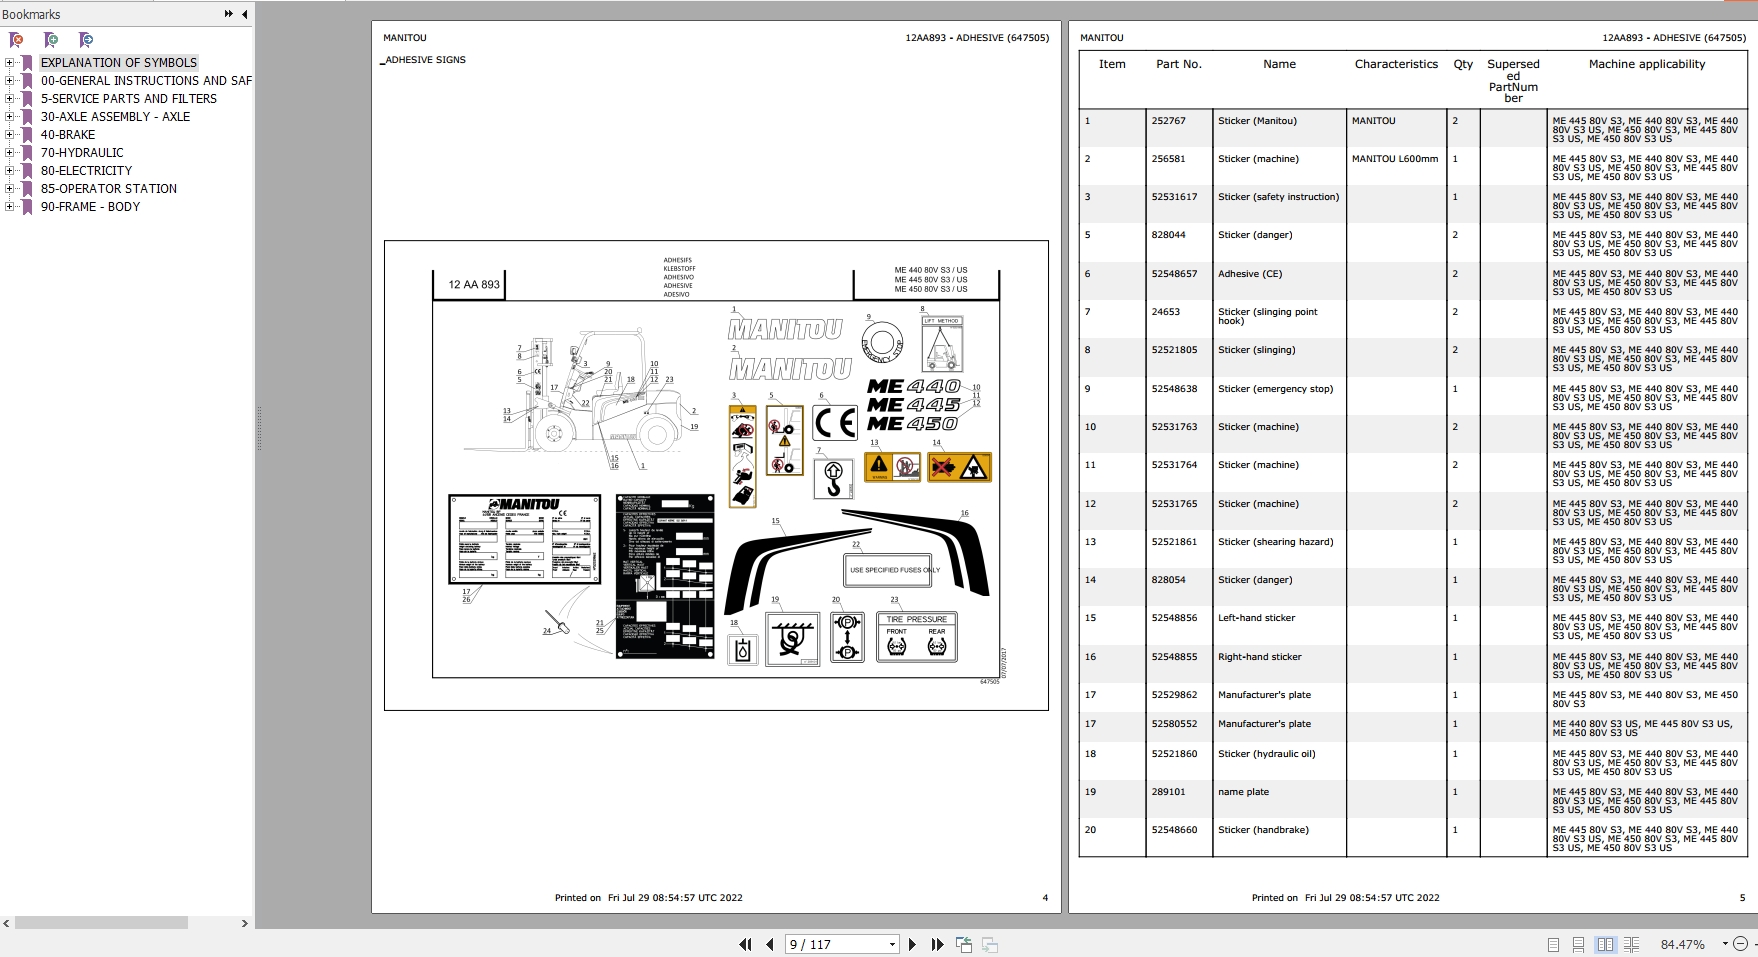Select the 40-BRAKE bookmark

68,134
